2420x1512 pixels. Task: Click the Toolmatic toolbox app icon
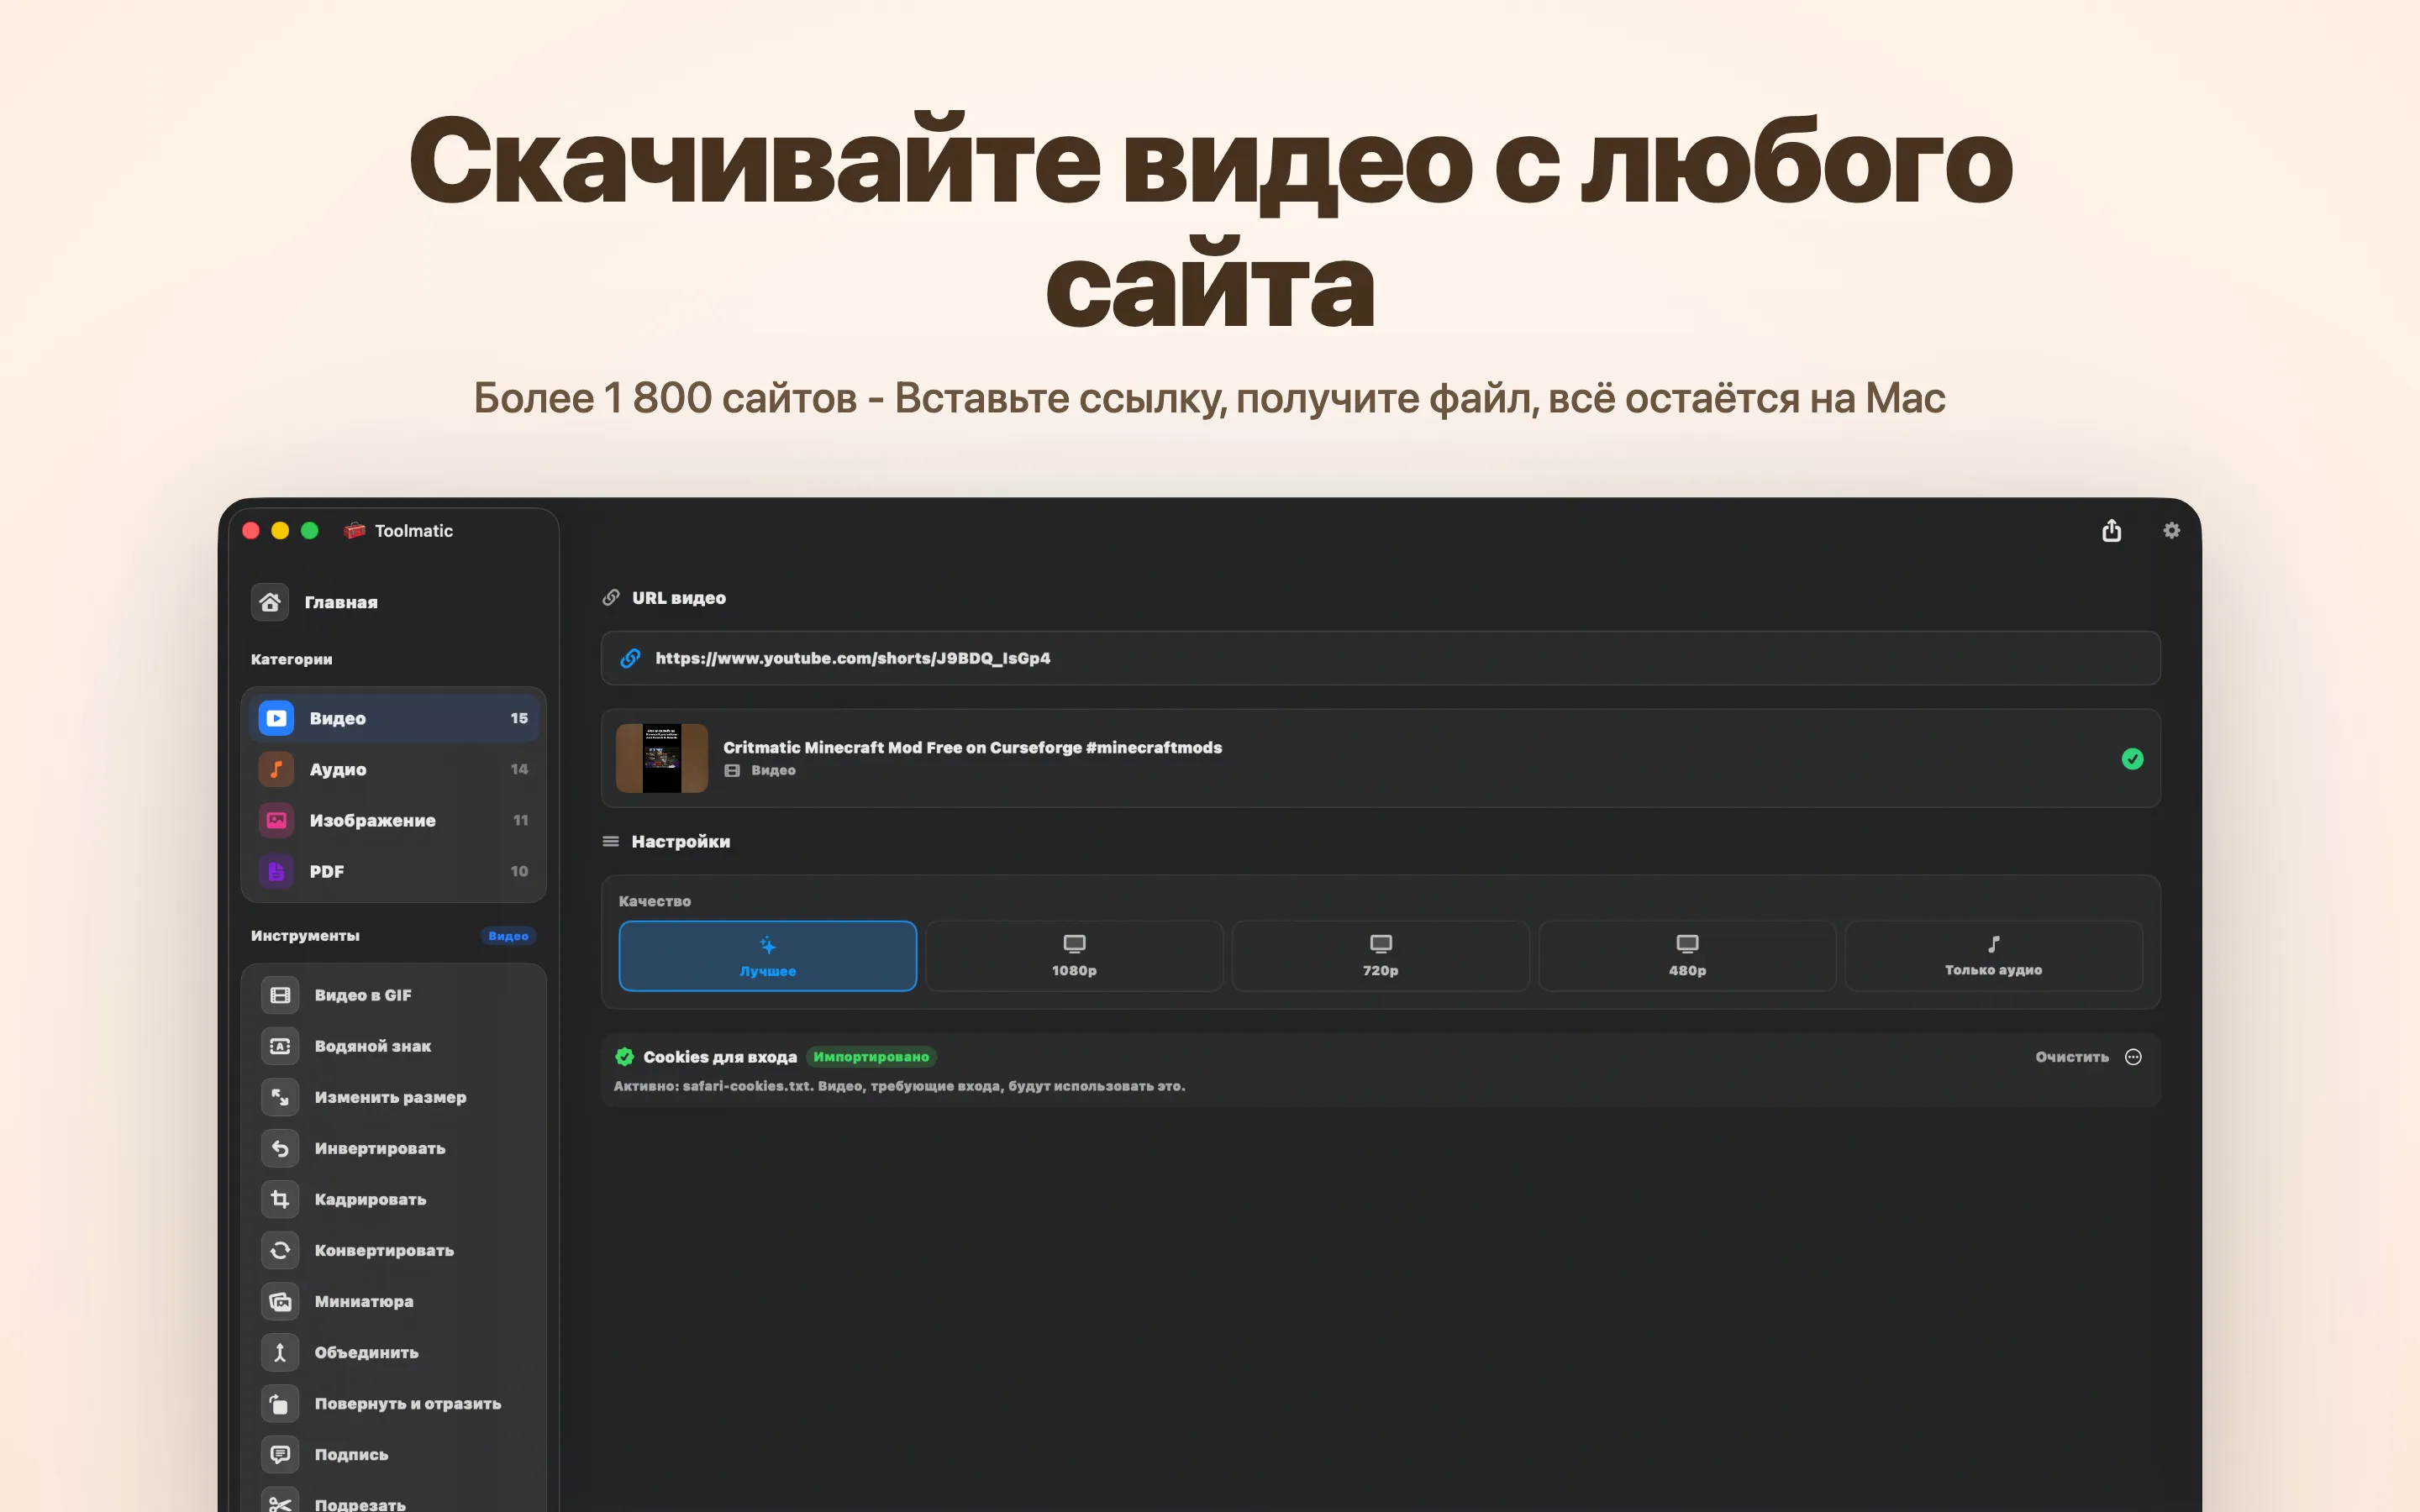(354, 530)
